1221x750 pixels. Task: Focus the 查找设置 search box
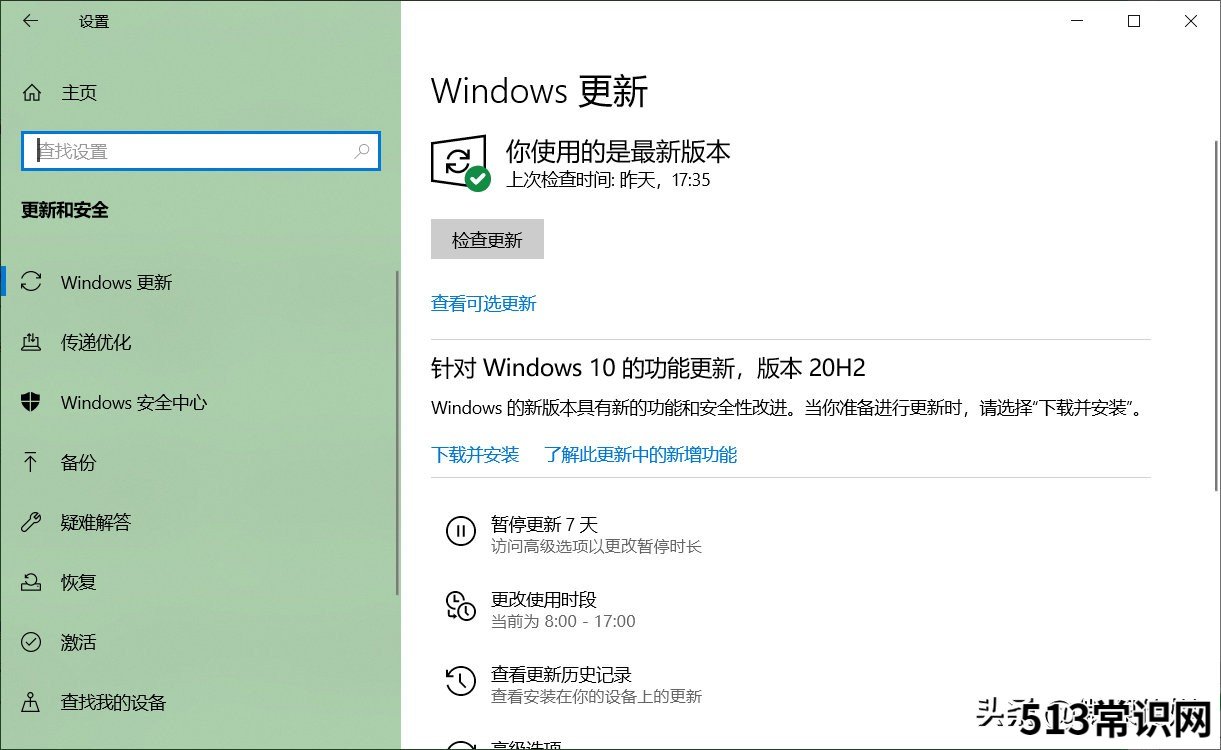point(201,151)
